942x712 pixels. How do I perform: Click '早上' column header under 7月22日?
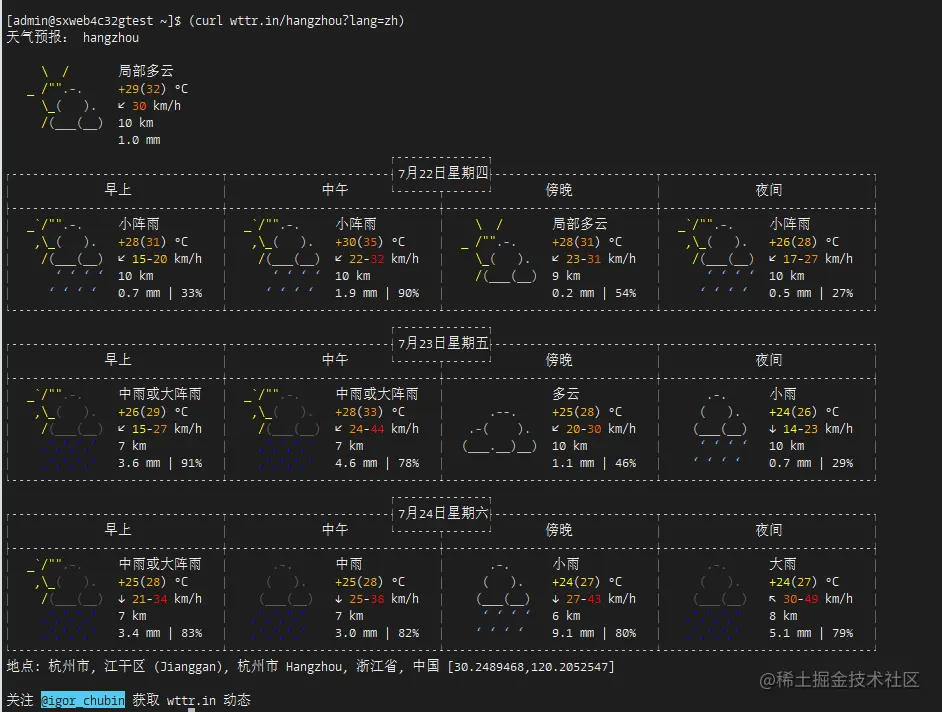click(x=118, y=190)
